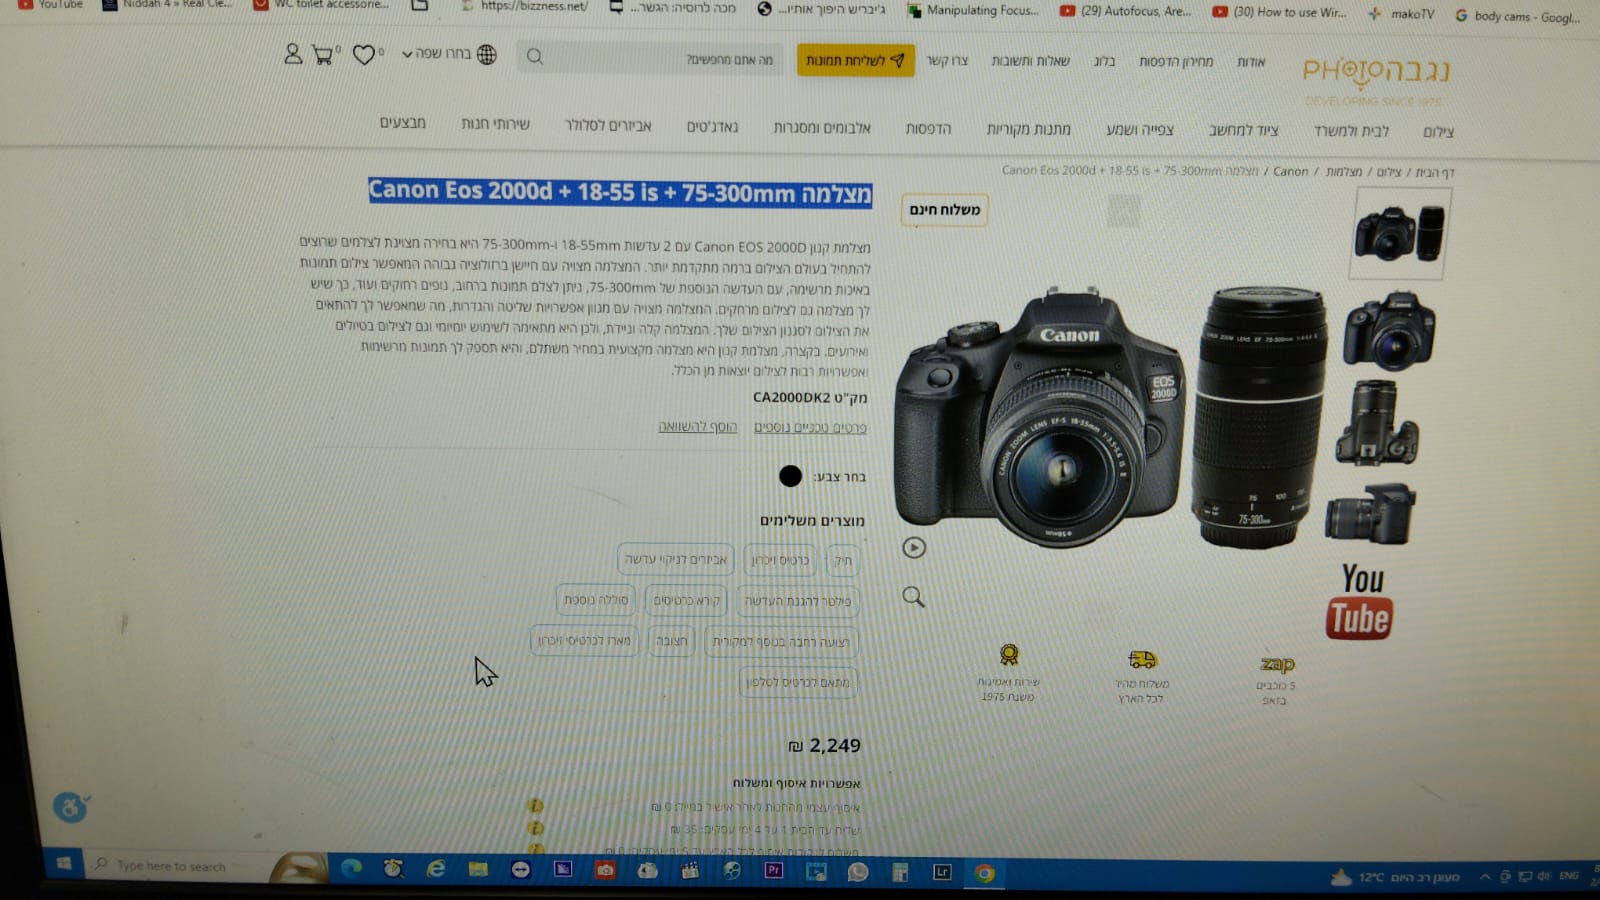Open the TeamViewer icon in taskbar
Image resolution: width=1600 pixels, height=900 pixels.
[520, 869]
